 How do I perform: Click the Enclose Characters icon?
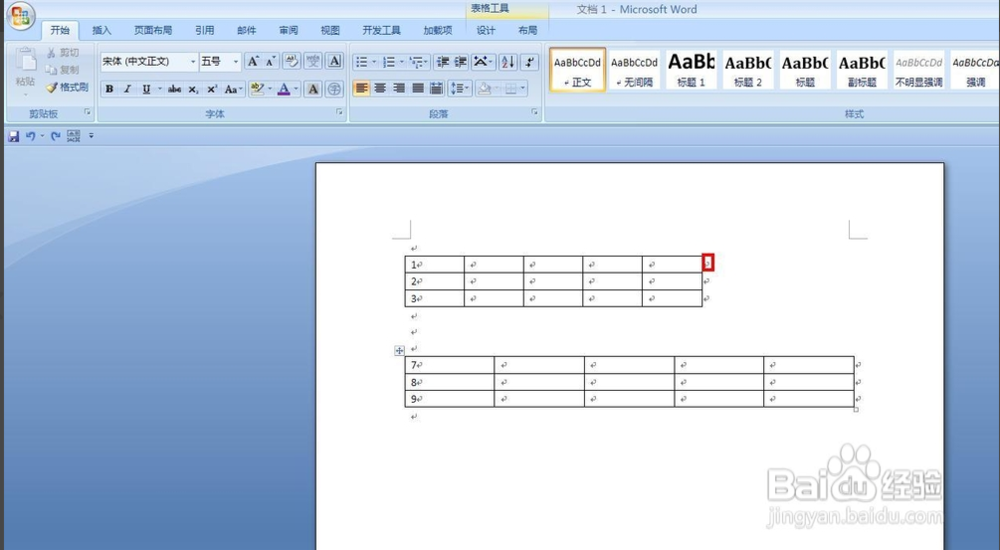click(x=334, y=89)
